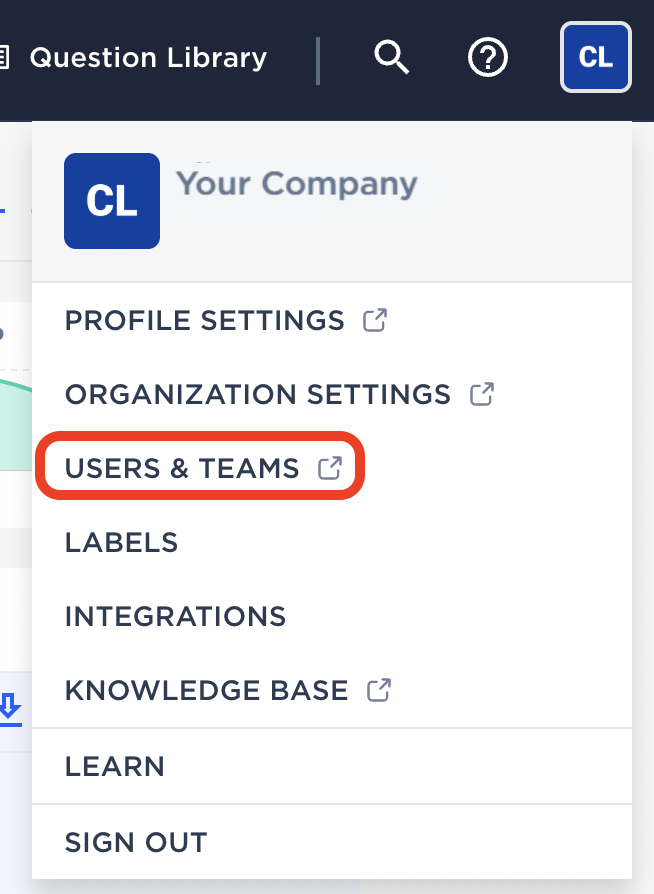Click Knowledge Base external link icon
The width and height of the screenshot is (654, 894).
point(379,690)
